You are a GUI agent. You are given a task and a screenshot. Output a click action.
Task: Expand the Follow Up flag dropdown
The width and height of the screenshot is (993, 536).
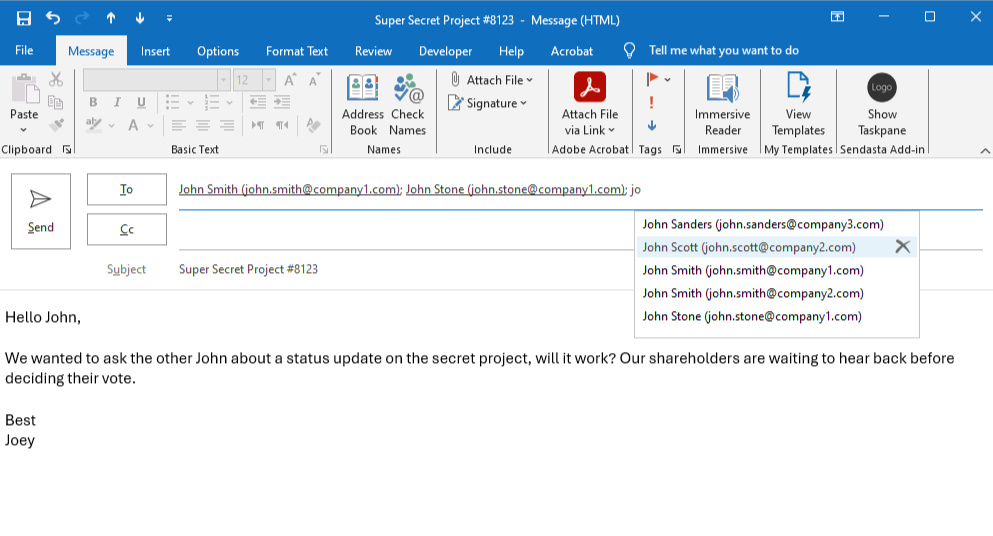click(x=667, y=80)
